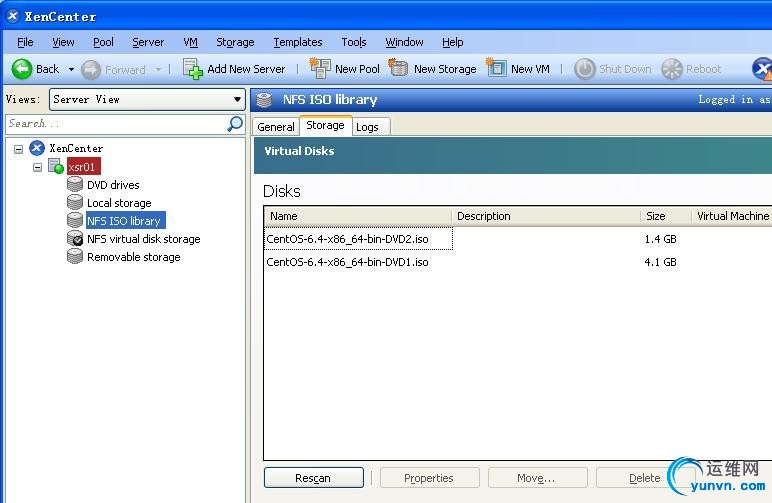Switch to the General tab
Viewport: 772px width, 503px height.
point(276,127)
